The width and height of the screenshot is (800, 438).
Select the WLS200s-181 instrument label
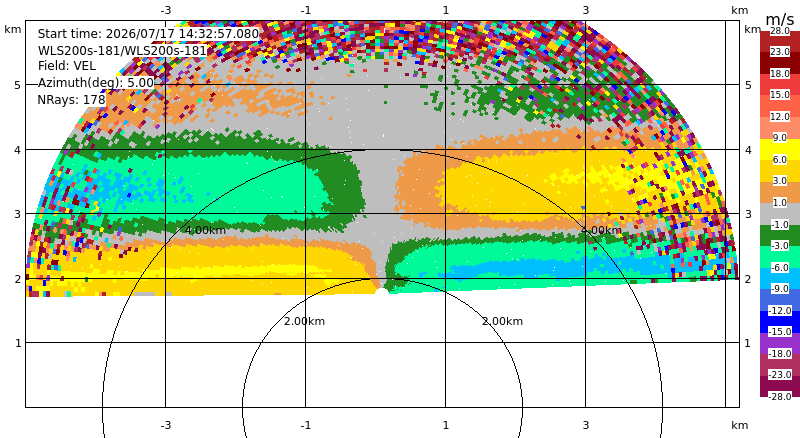pos(122,51)
